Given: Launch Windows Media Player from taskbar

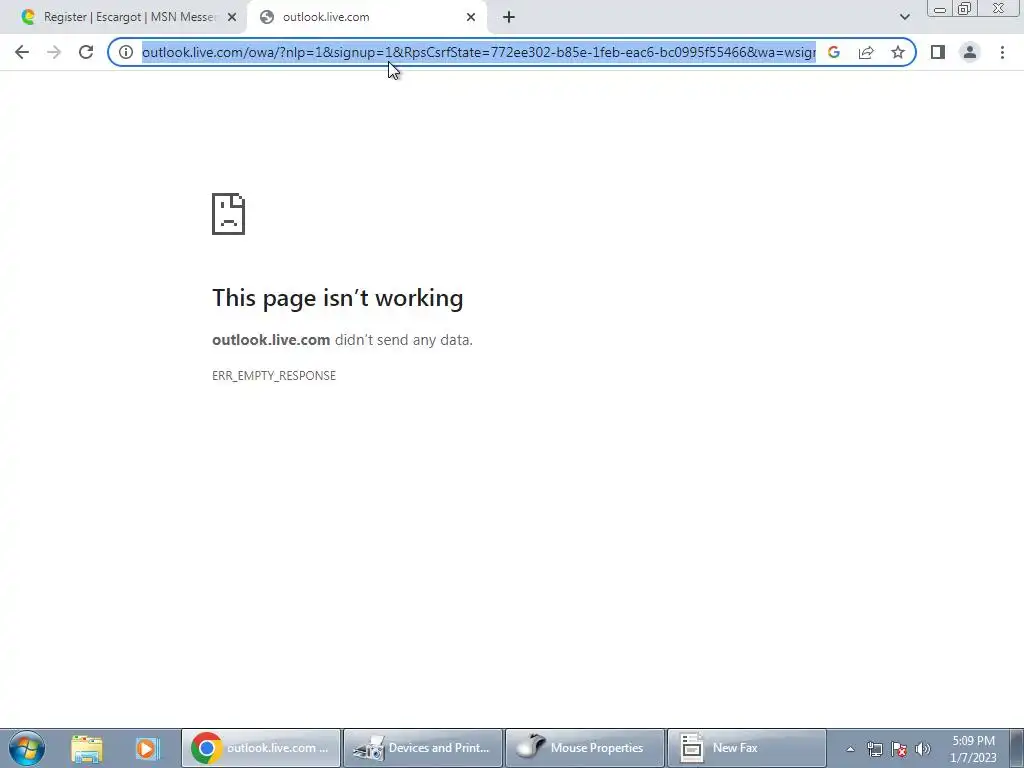Looking at the screenshot, I should [148, 748].
